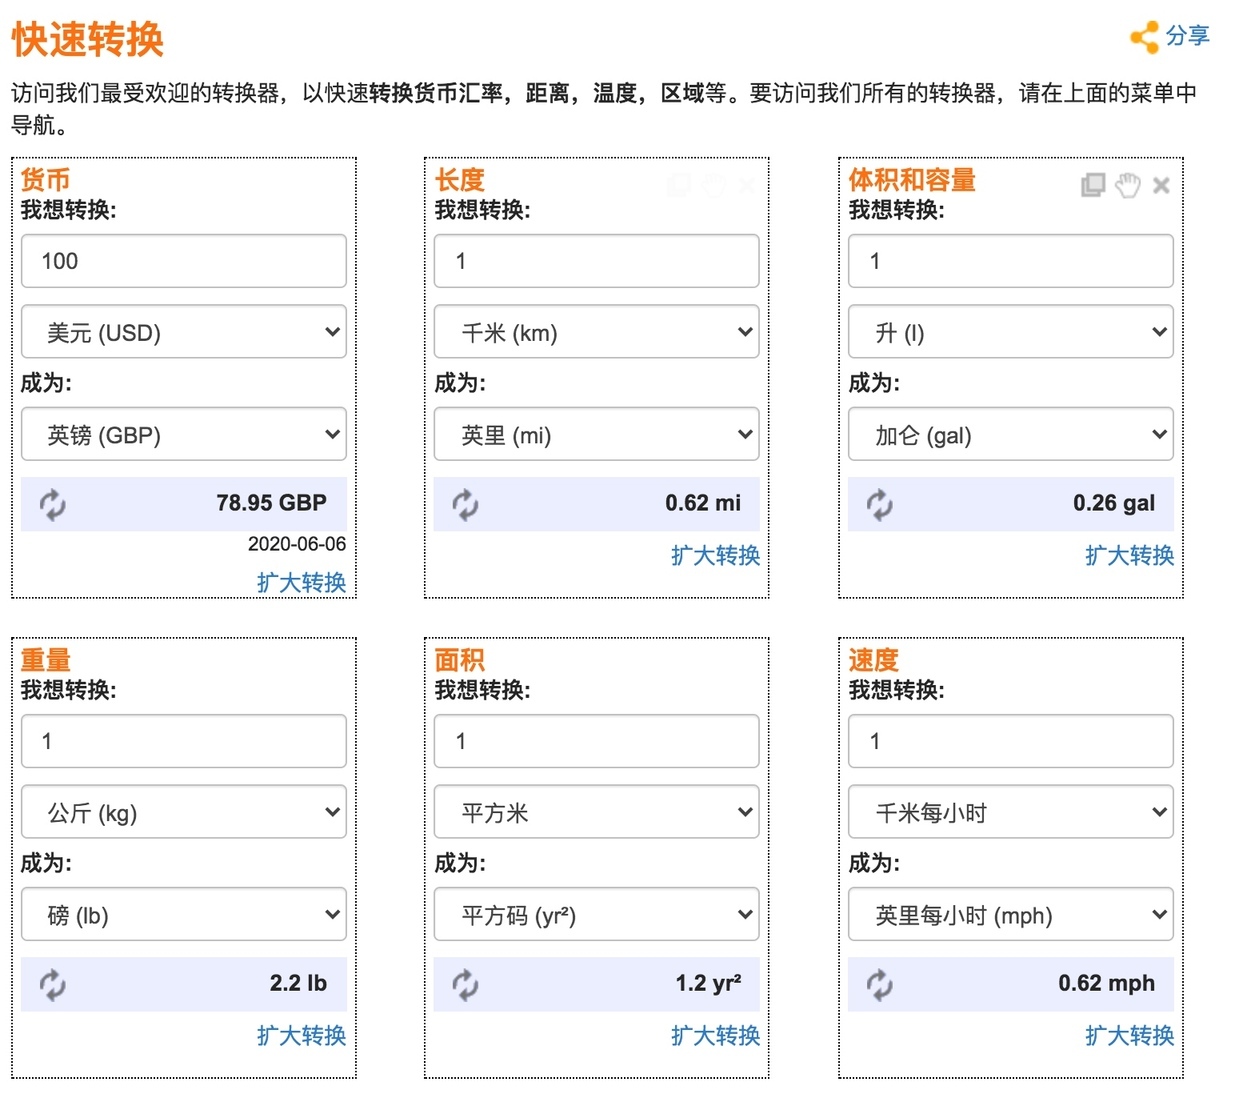Image resolution: width=1259 pixels, height=1106 pixels.
Task: Close the volume and capacity widget
Action: point(1161,185)
